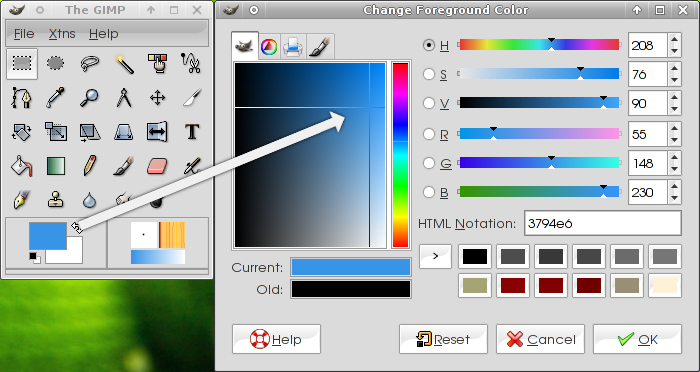Viewport: 700px width, 372px height.
Task: Select the Select by Color tool
Action: coord(158,64)
